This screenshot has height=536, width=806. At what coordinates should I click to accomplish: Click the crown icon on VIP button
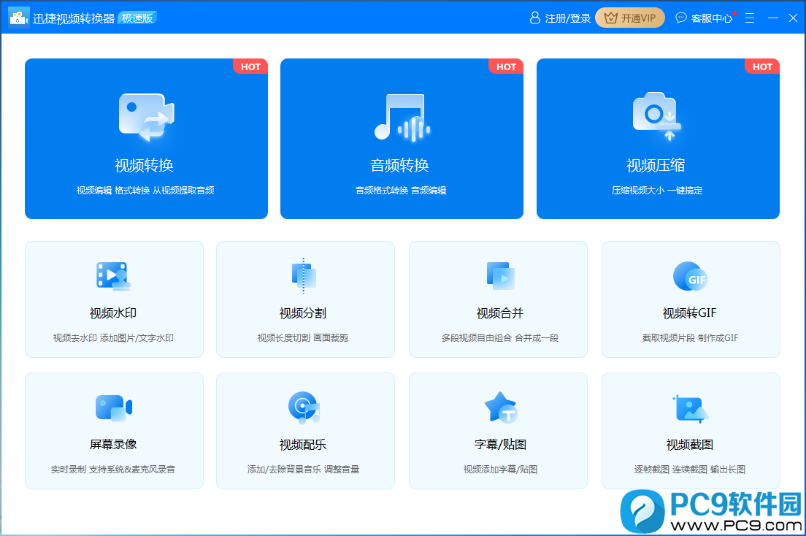point(610,18)
